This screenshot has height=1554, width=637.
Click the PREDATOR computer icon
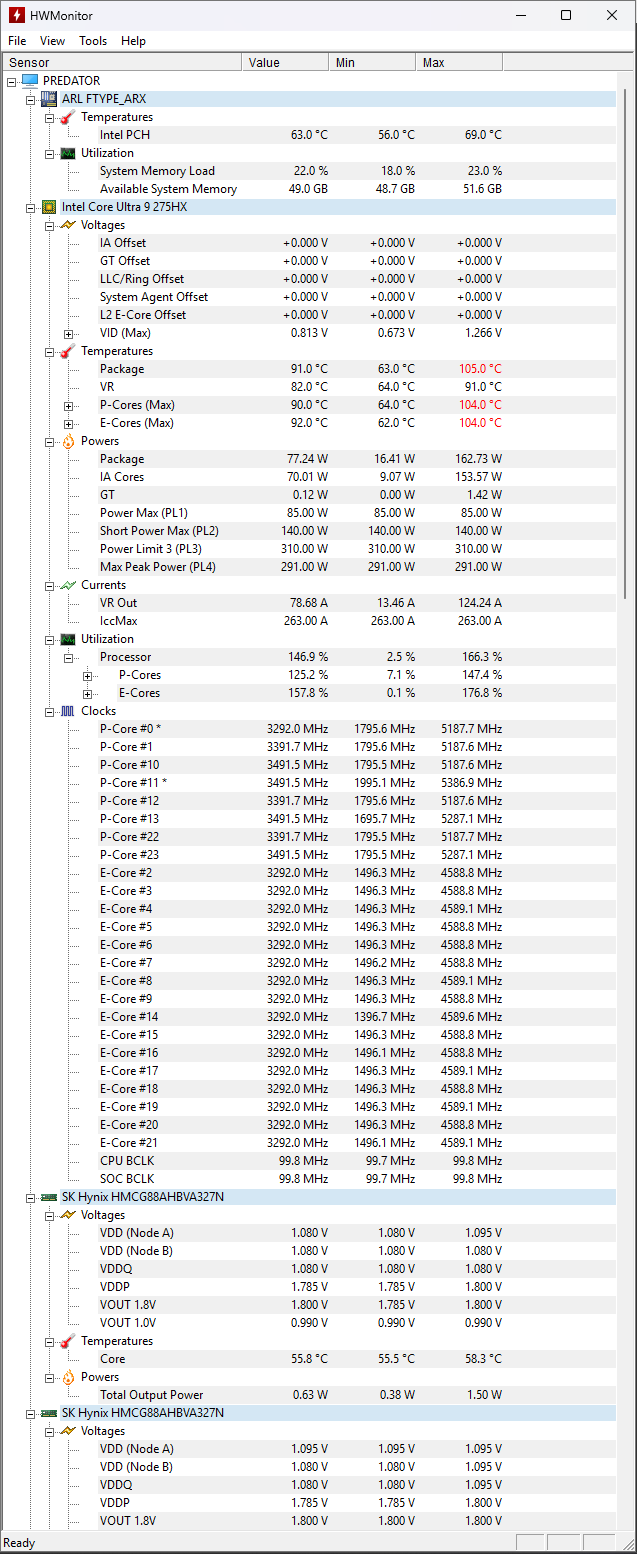coord(29,81)
